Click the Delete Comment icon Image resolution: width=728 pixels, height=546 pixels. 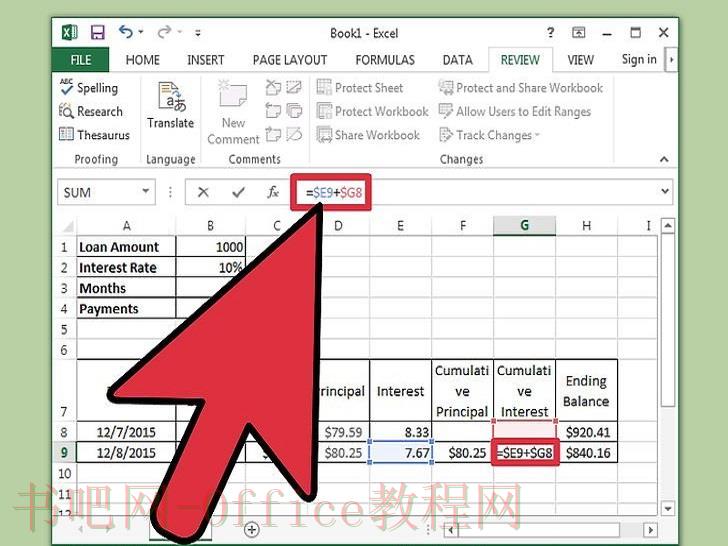(x=273, y=87)
